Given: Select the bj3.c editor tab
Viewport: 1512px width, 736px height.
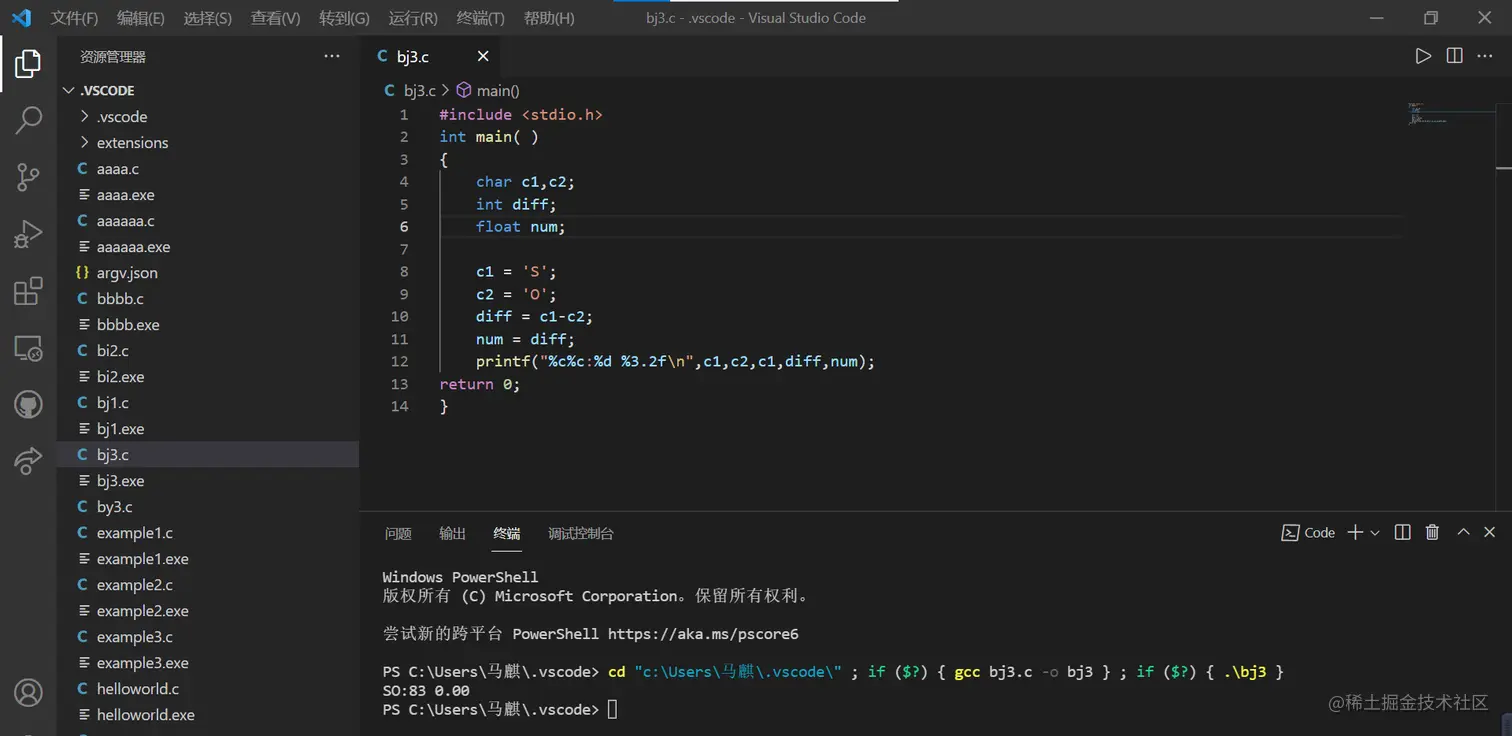Looking at the screenshot, I should coord(430,57).
